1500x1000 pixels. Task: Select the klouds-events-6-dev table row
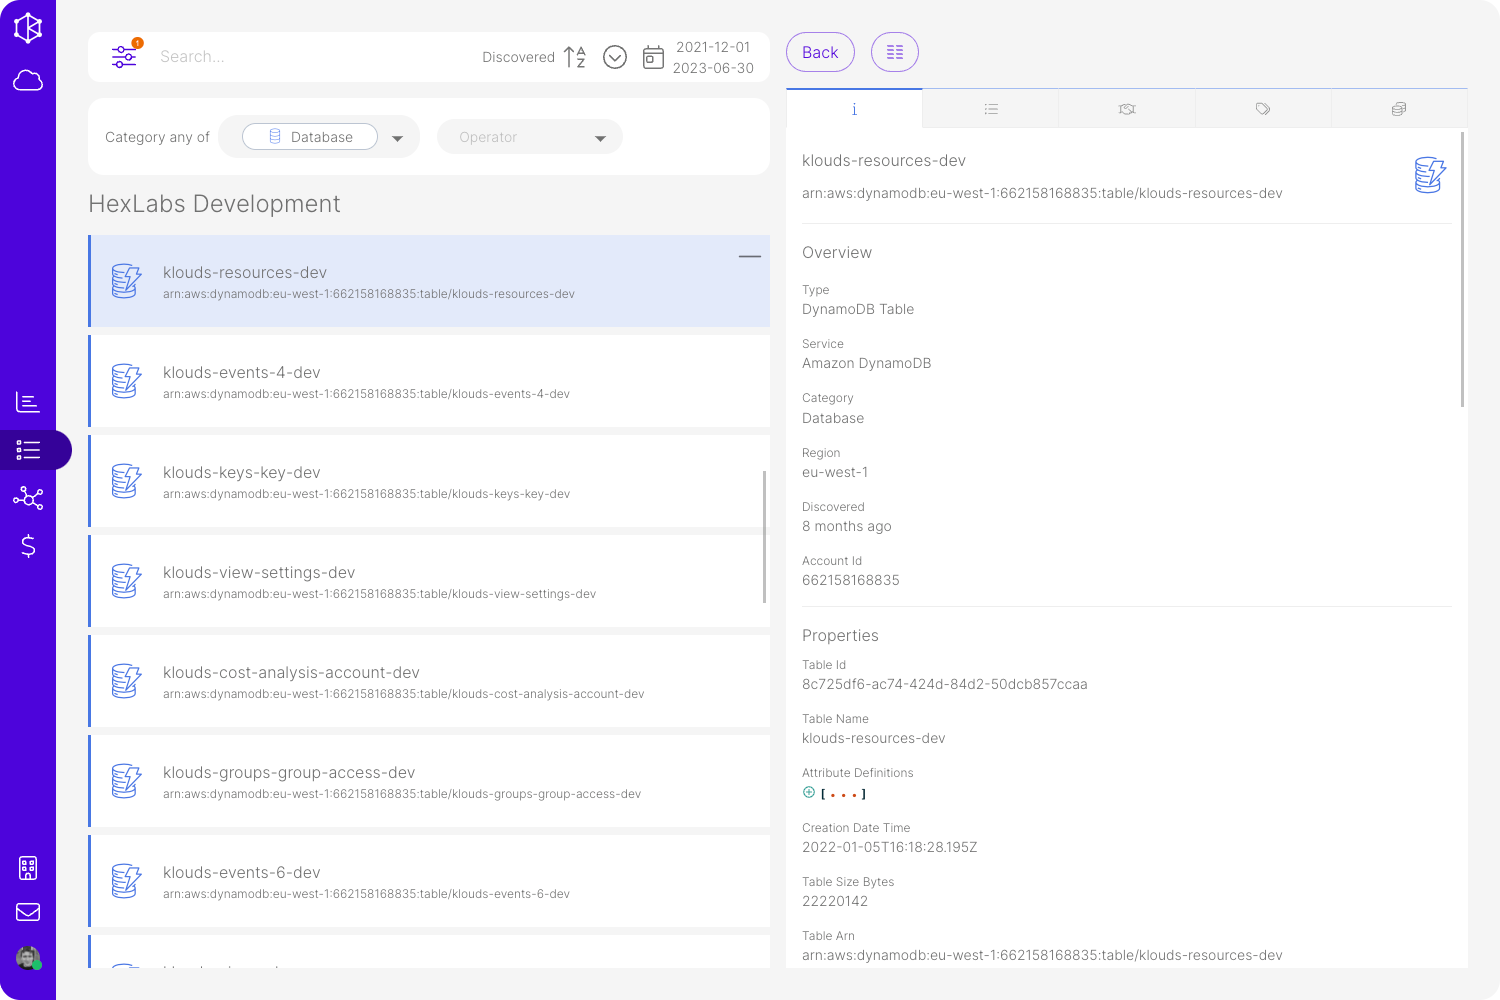[x=429, y=881]
